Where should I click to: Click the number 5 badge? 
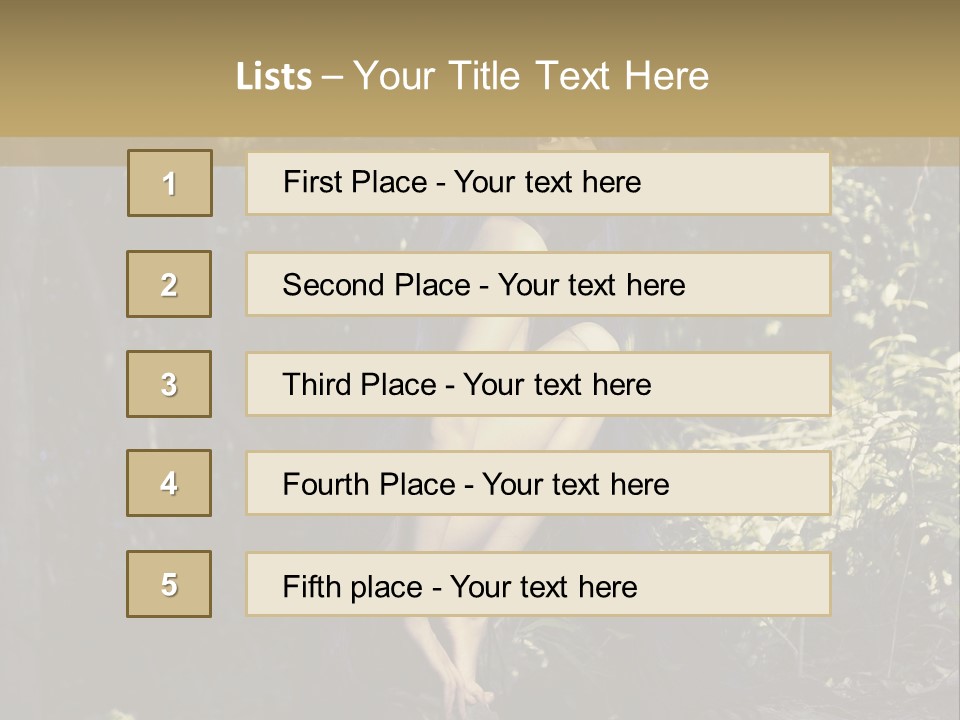[169, 584]
